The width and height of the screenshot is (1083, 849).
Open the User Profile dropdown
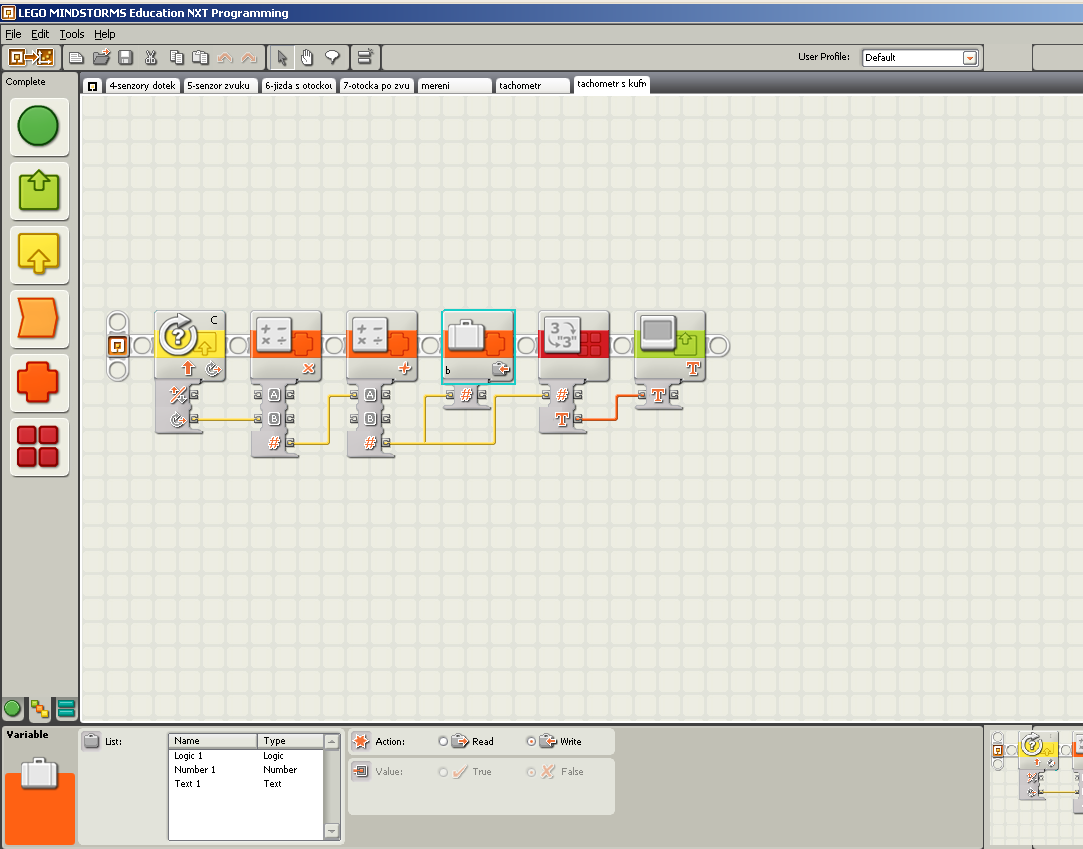969,57
